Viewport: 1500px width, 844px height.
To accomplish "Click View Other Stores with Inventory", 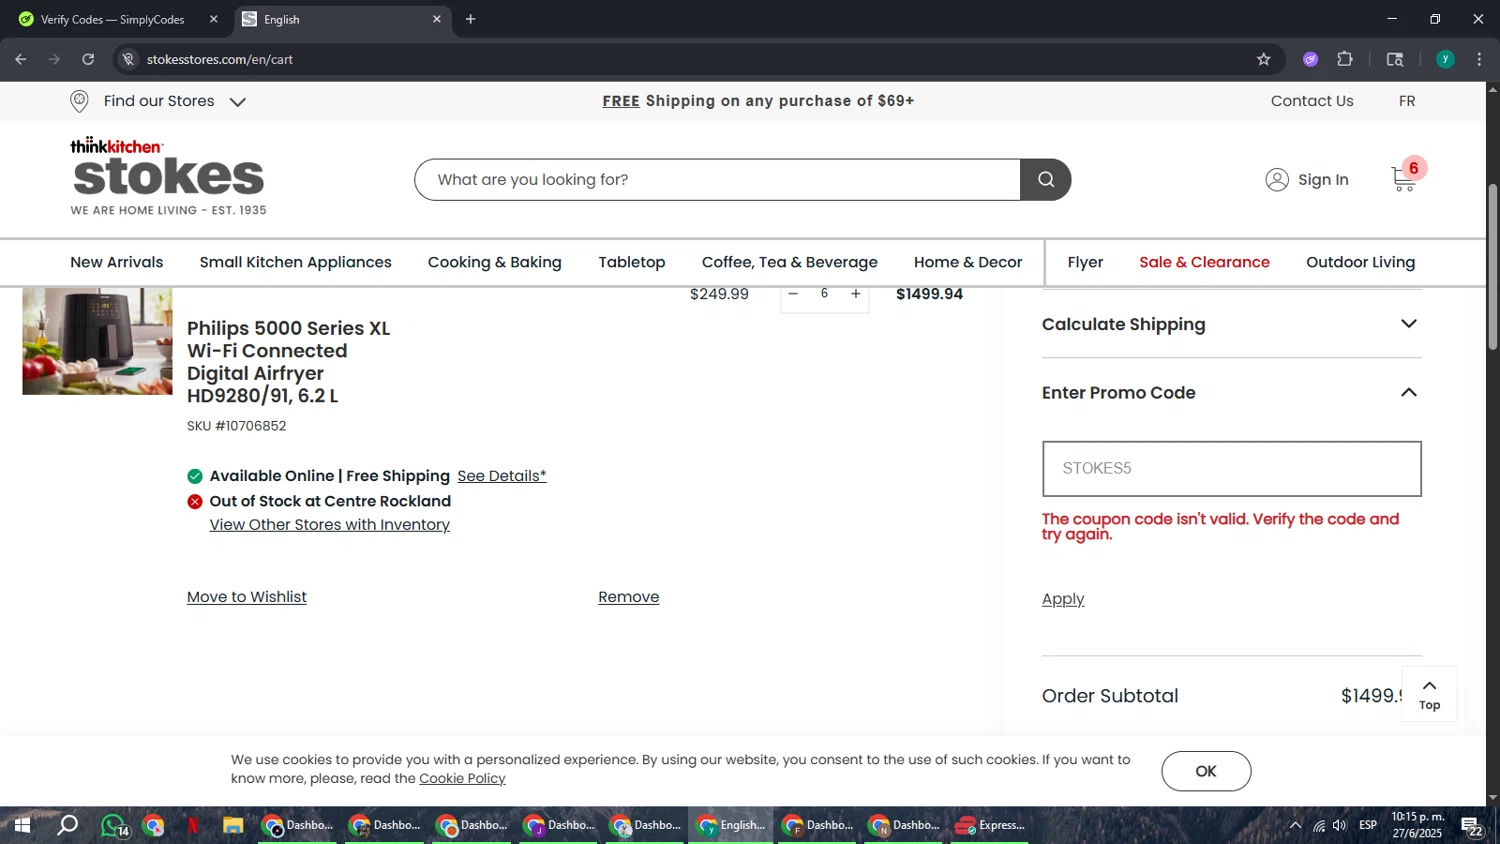I will (330, 525).
